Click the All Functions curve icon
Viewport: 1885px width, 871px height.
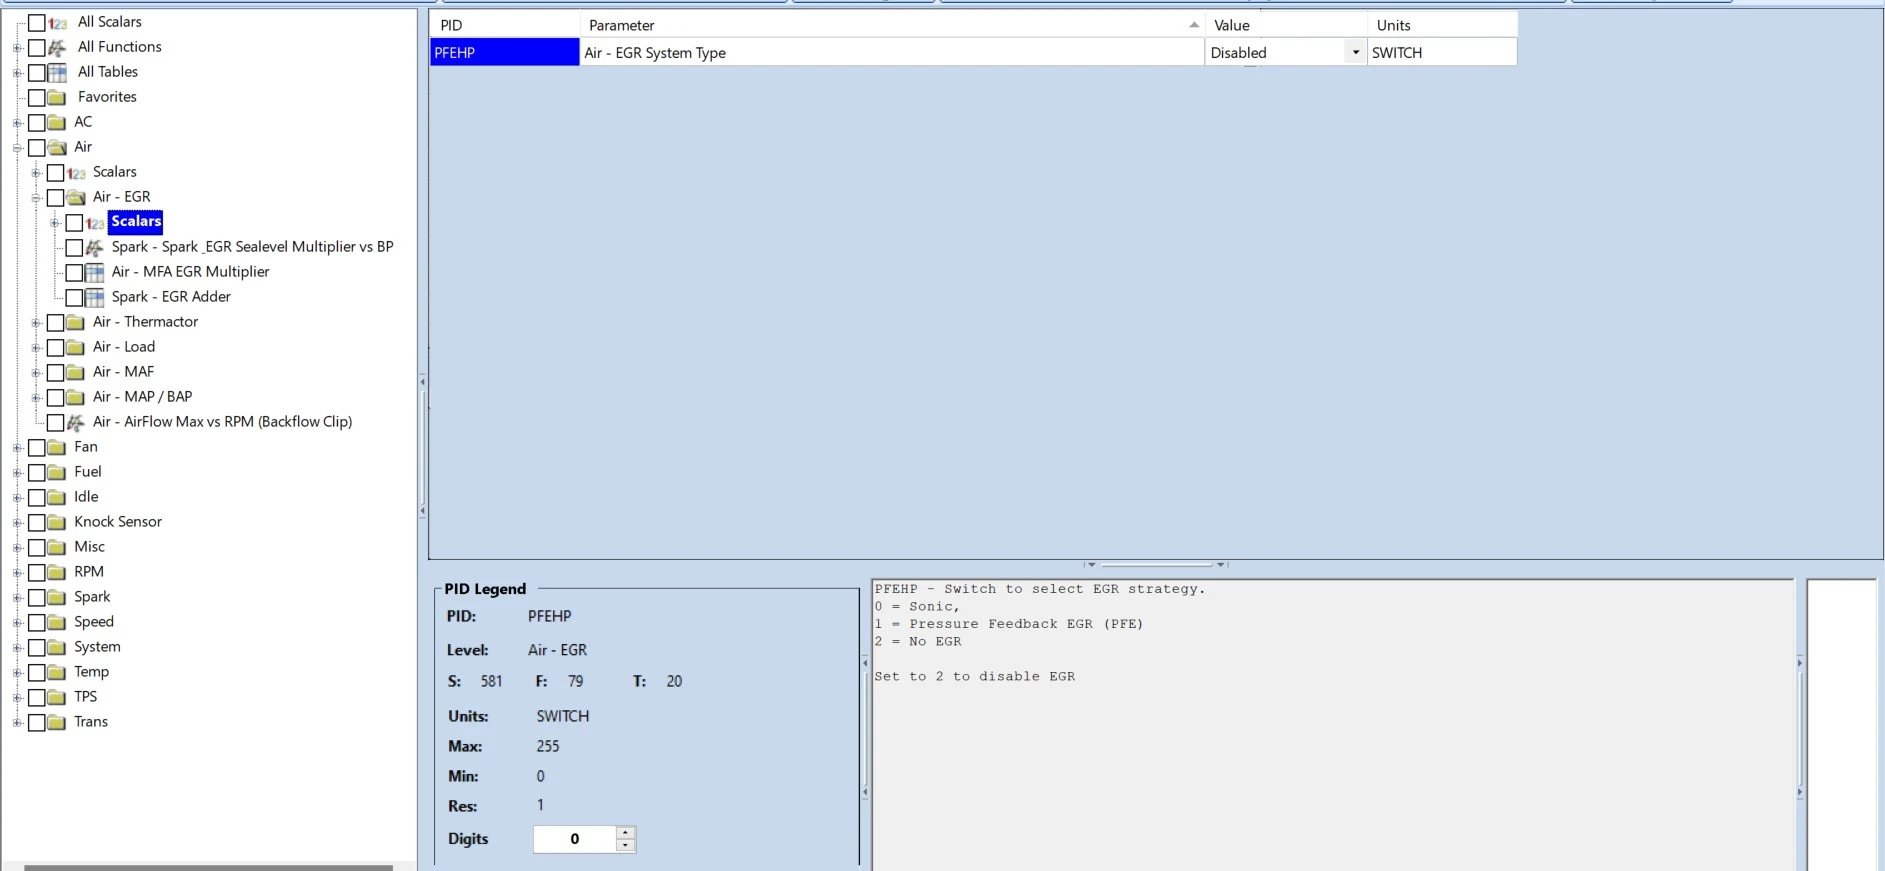pos(58,47)
